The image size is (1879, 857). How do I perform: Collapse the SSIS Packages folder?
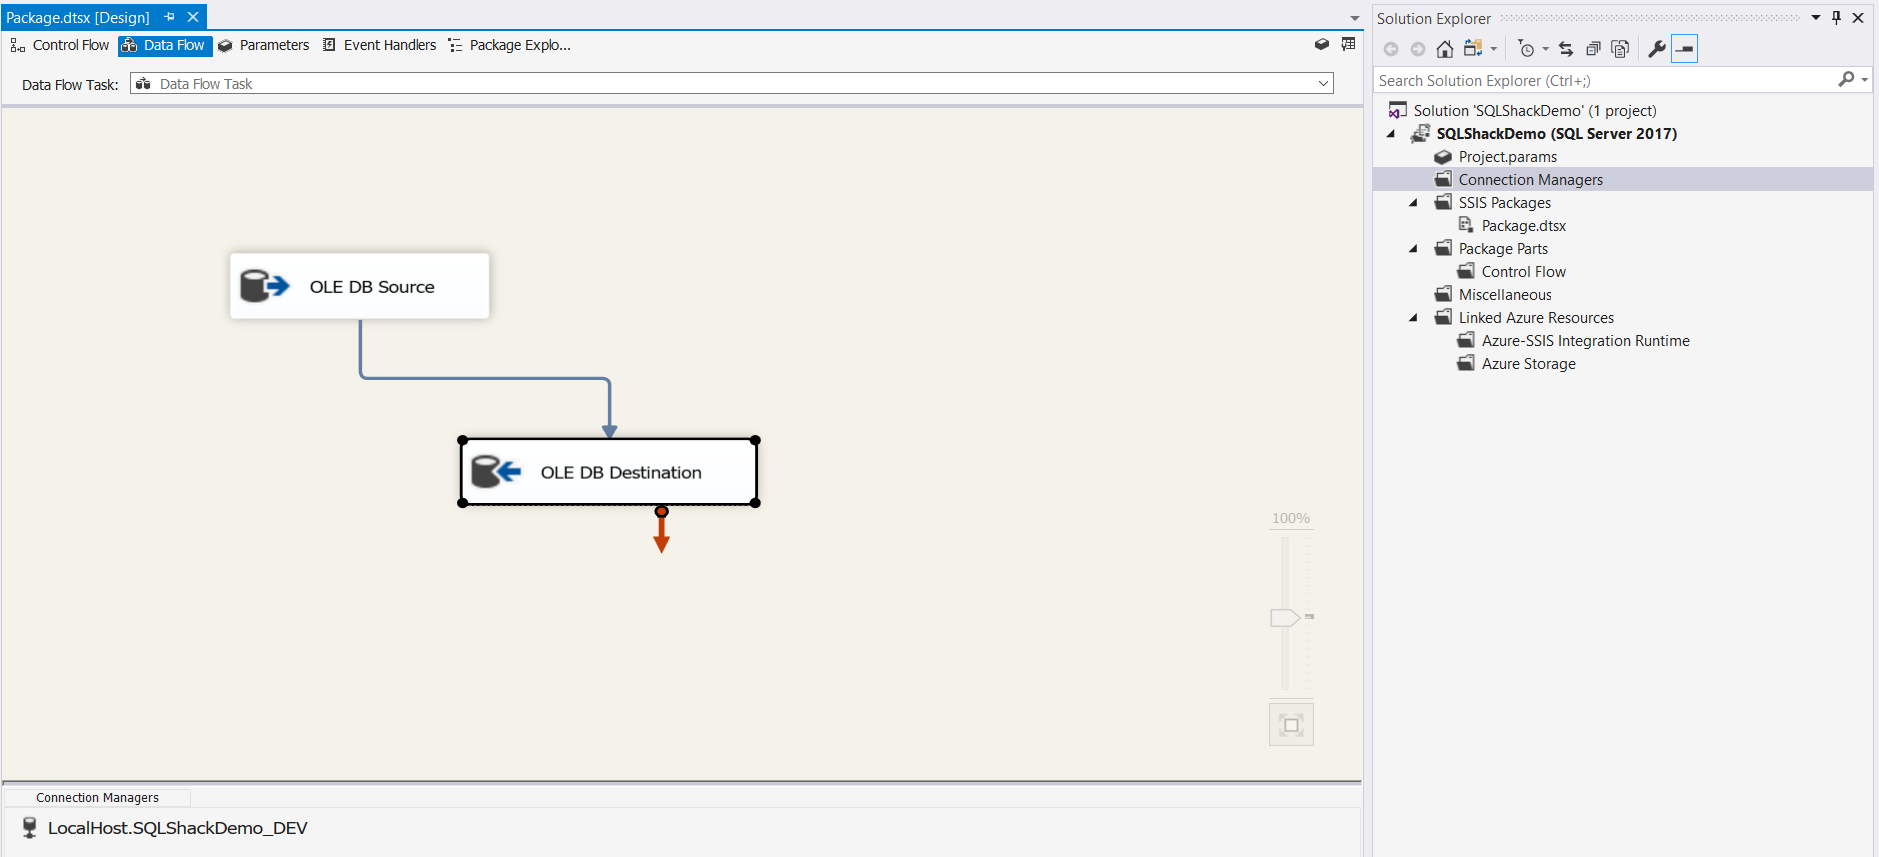pos(1414,203)
